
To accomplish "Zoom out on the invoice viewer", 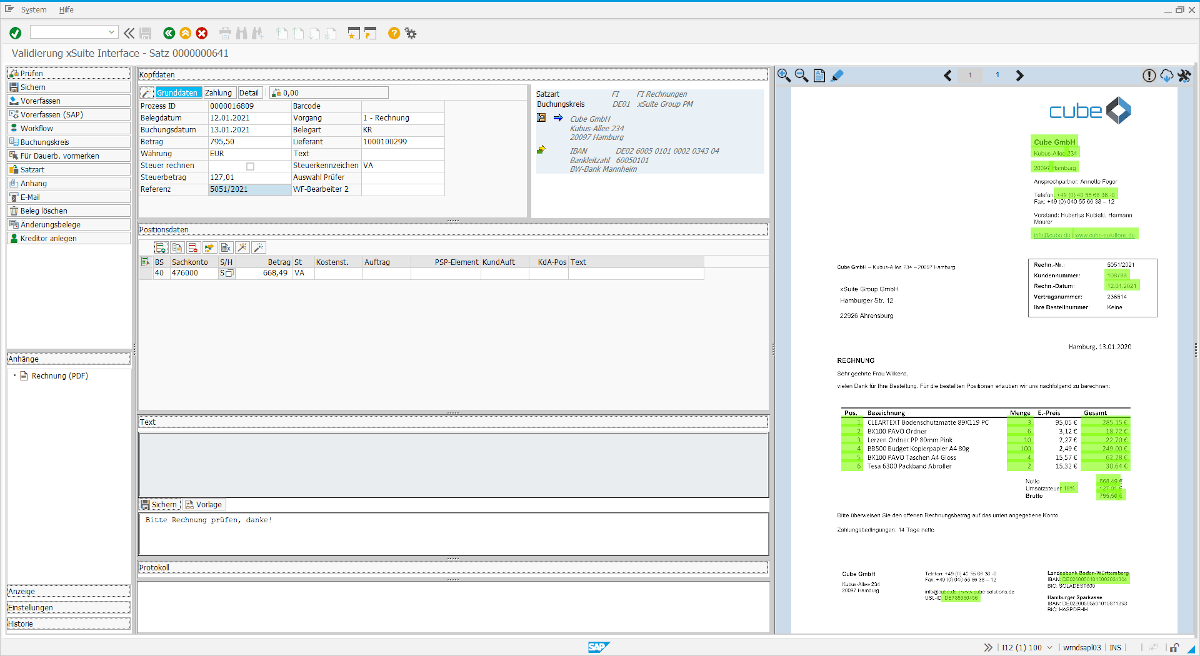I will pos(801,75).
